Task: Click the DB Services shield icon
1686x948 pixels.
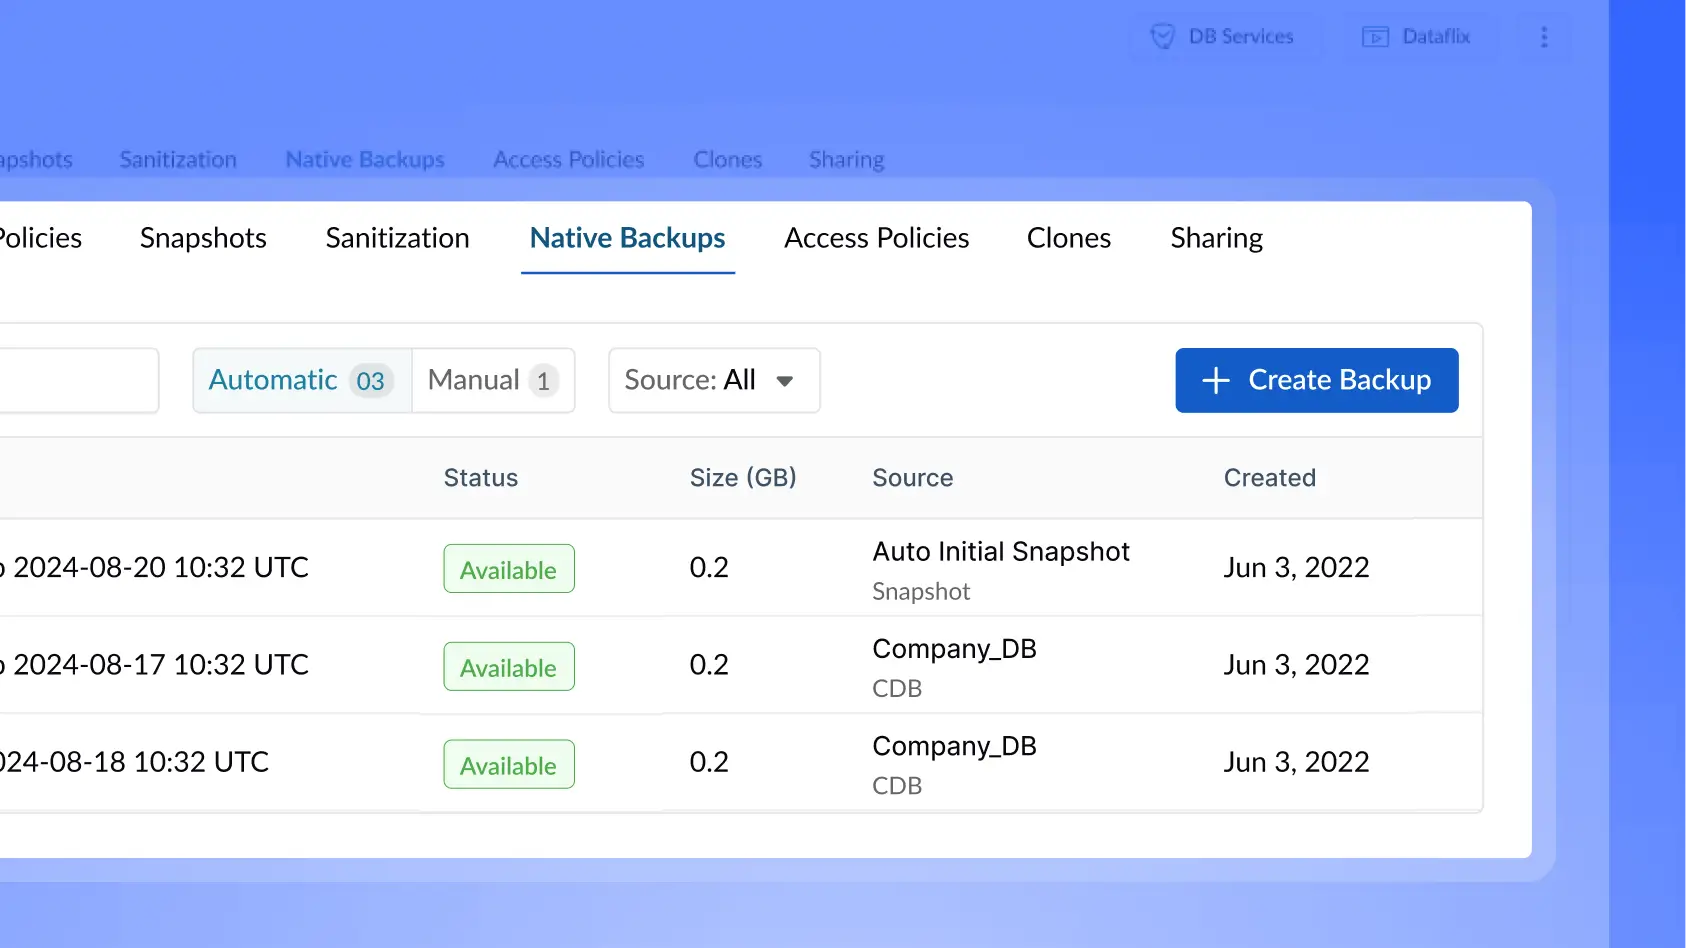Action: (1162, 37)
